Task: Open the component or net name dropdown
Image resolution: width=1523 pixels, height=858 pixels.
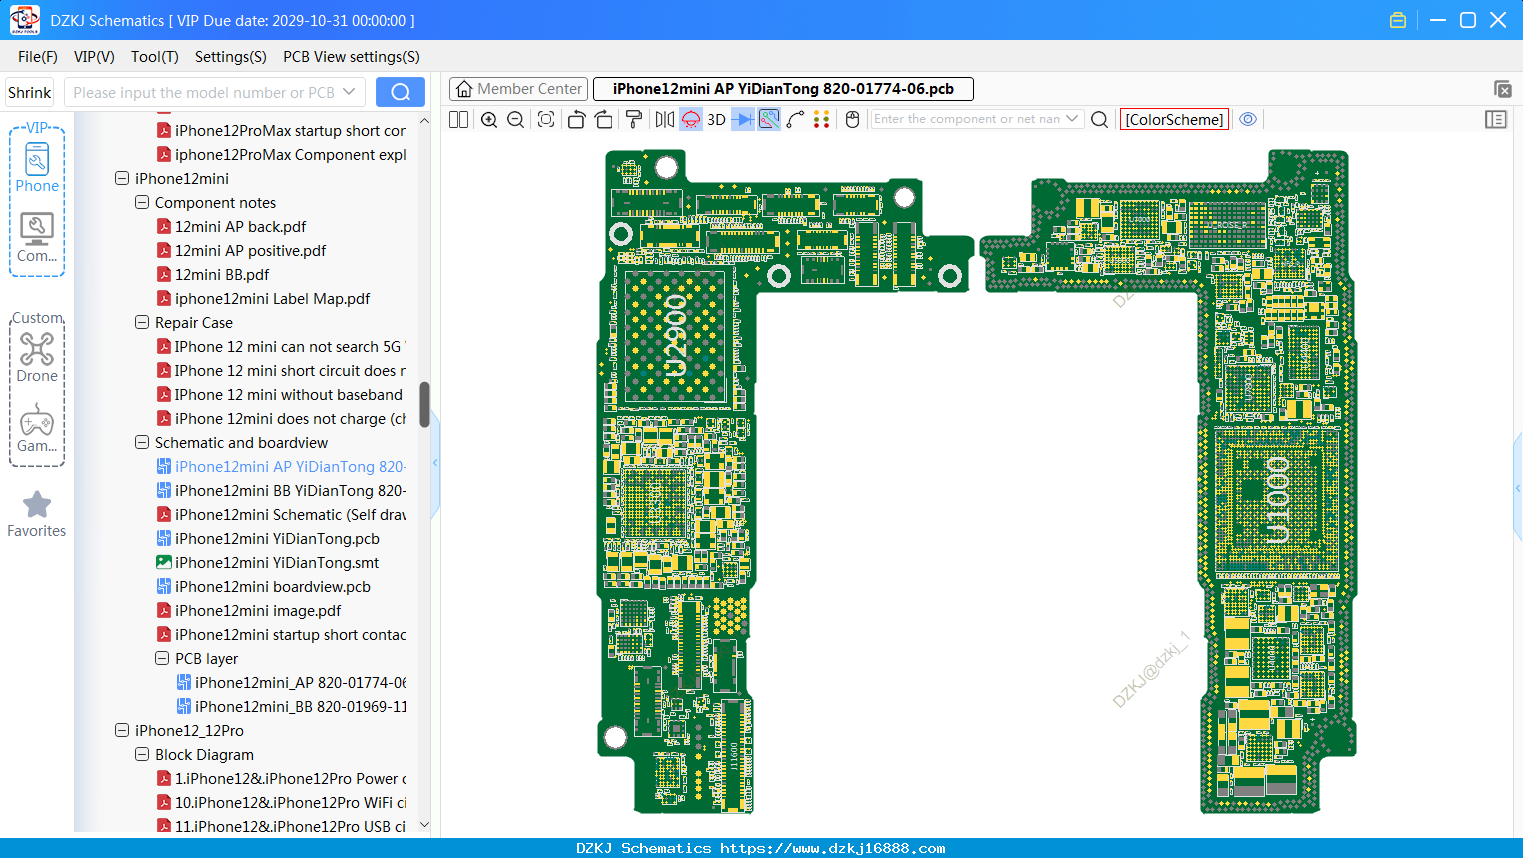Action: pos(1072,119)
